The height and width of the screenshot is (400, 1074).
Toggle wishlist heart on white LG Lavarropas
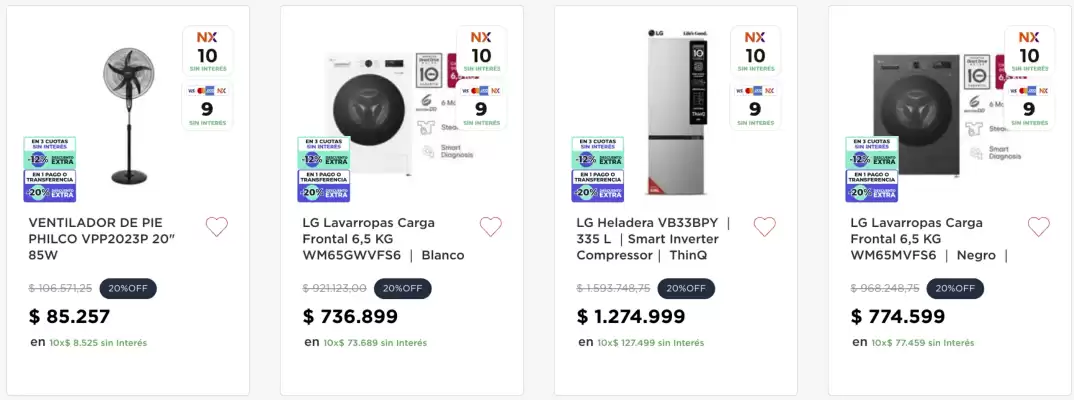[490, 227]
